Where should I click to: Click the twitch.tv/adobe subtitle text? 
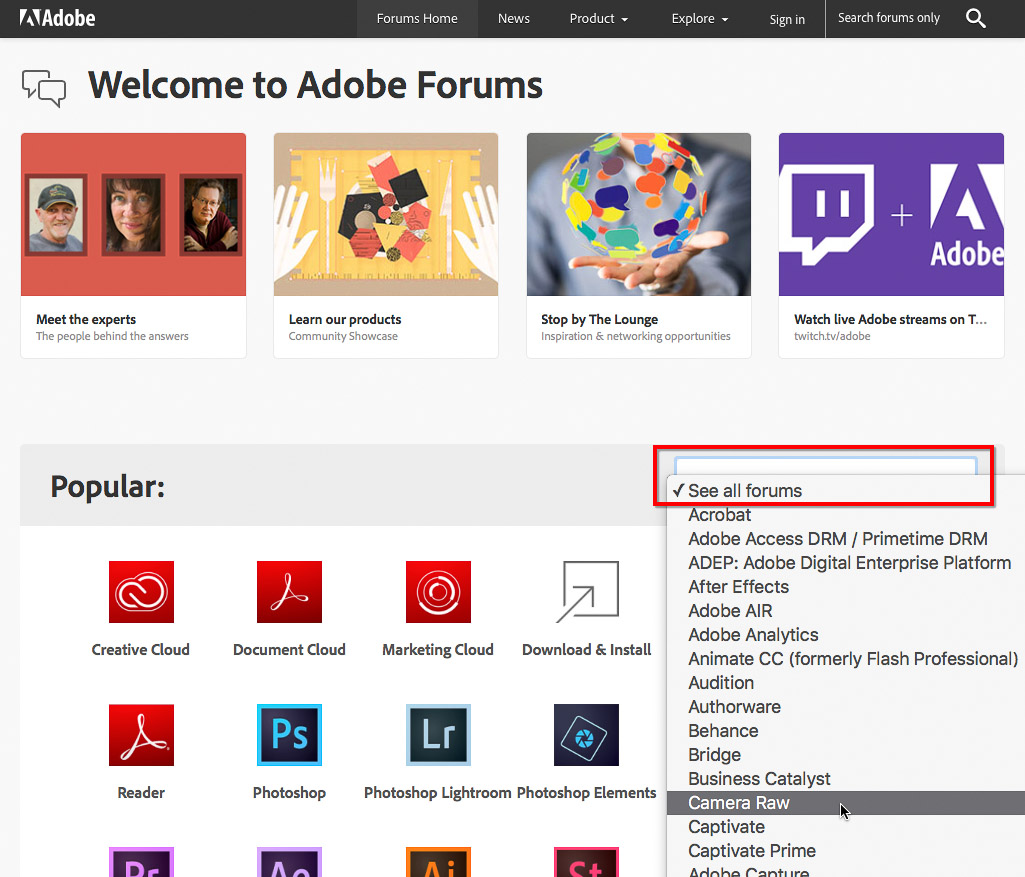pos(832,337)
